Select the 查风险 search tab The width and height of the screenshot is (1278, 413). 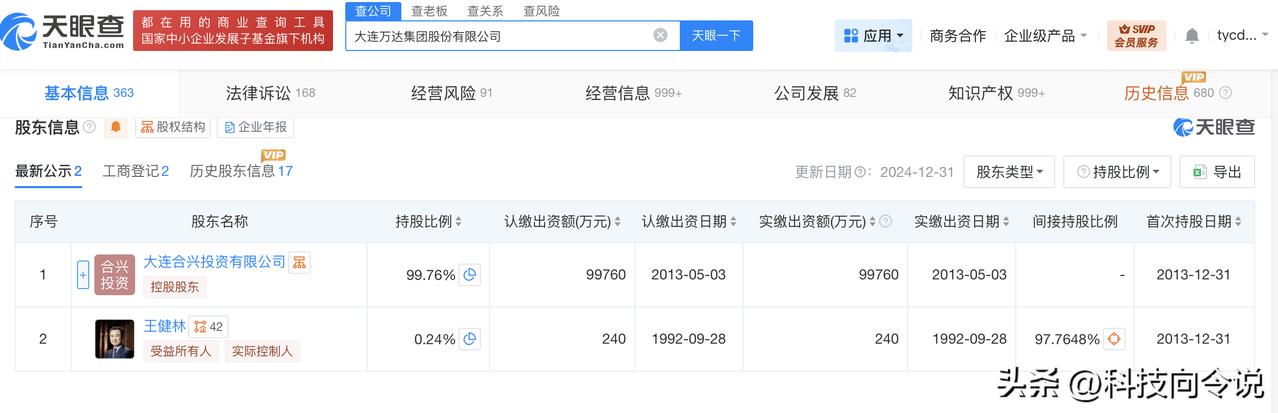(x=541, y=11)
